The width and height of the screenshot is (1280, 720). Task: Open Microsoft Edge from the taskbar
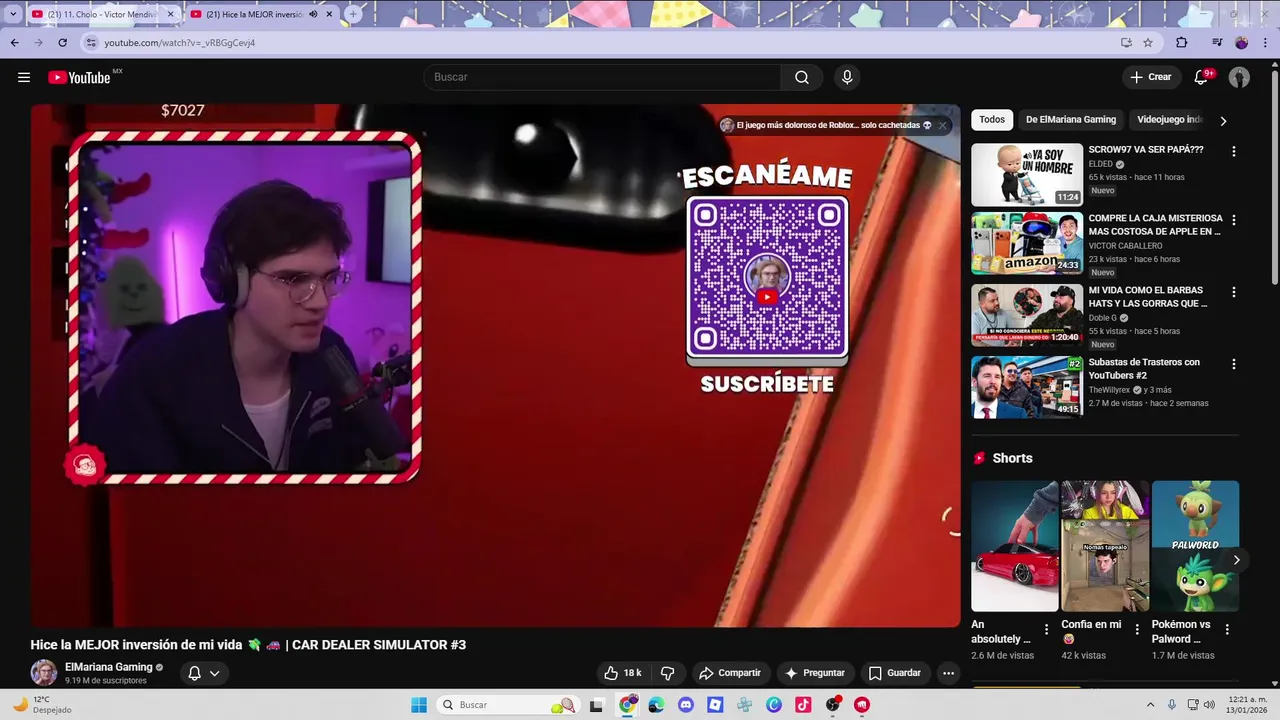[656, 705]
